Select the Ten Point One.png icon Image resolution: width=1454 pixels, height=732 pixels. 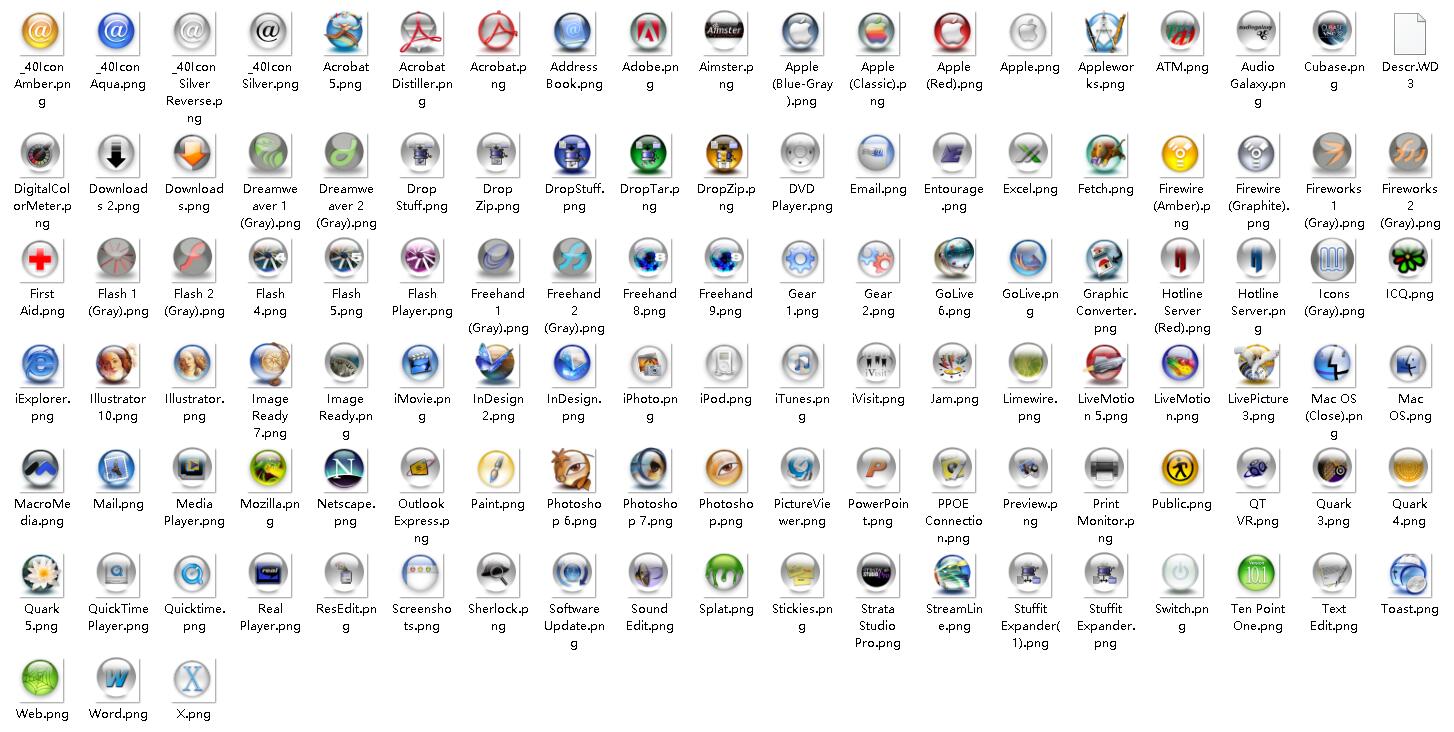(x=1257, y=574)
